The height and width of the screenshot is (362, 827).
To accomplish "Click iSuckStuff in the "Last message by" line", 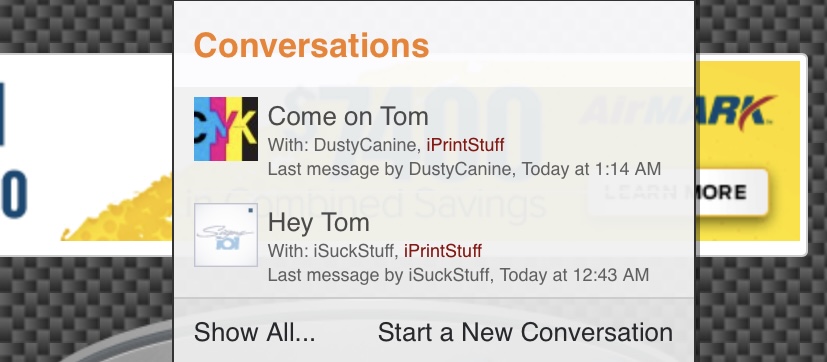I will (x=449, y=275).
